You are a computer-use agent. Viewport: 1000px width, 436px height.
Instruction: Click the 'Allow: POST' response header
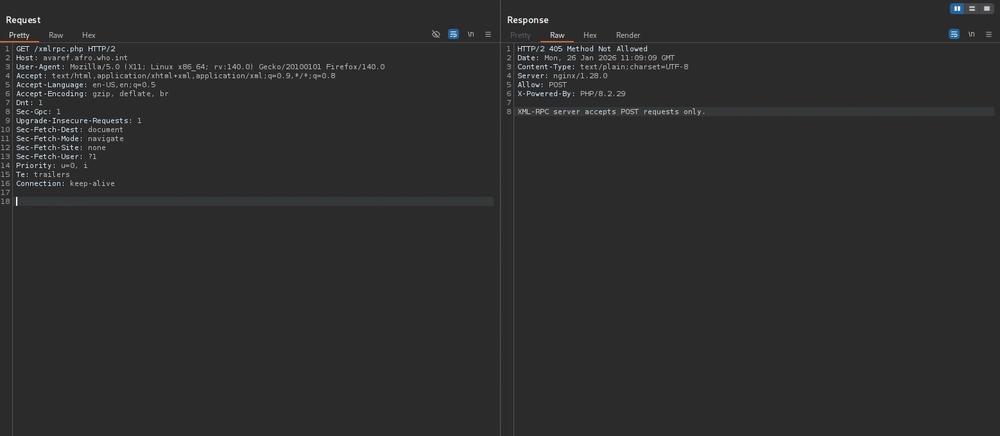(541, 85)
